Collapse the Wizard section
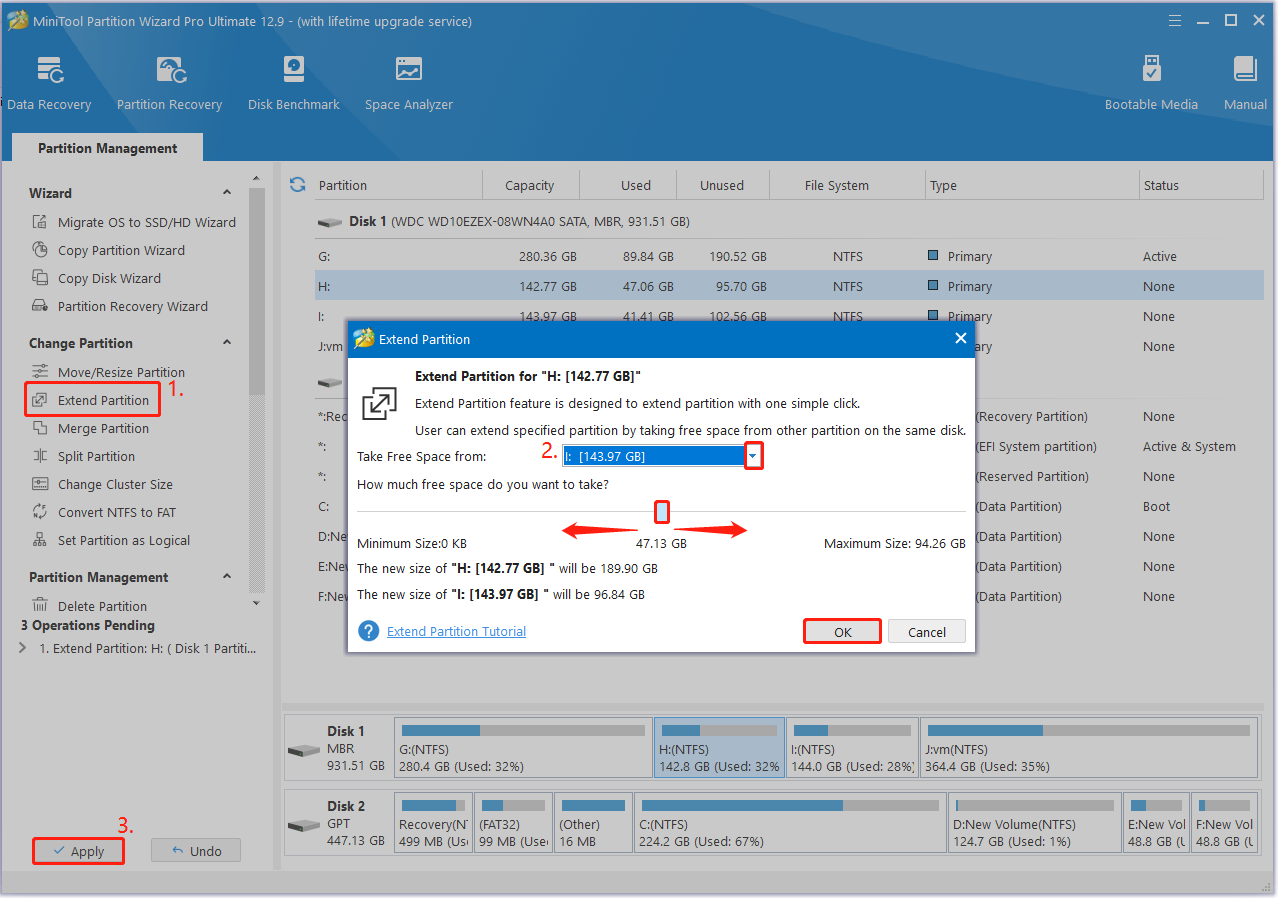1280x899 pixels. click(227, 193)
